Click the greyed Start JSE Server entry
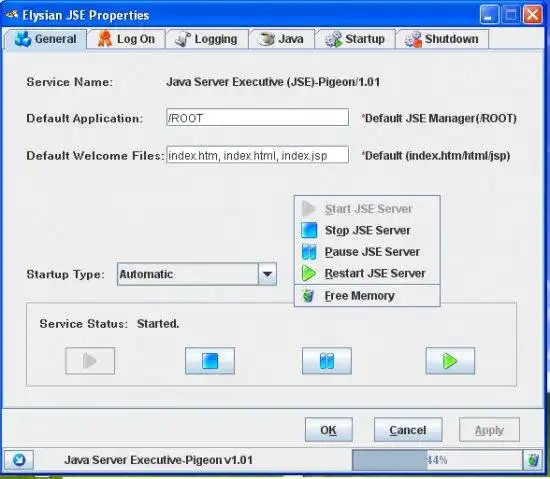 pyautogui.click(x=367, y=209)
